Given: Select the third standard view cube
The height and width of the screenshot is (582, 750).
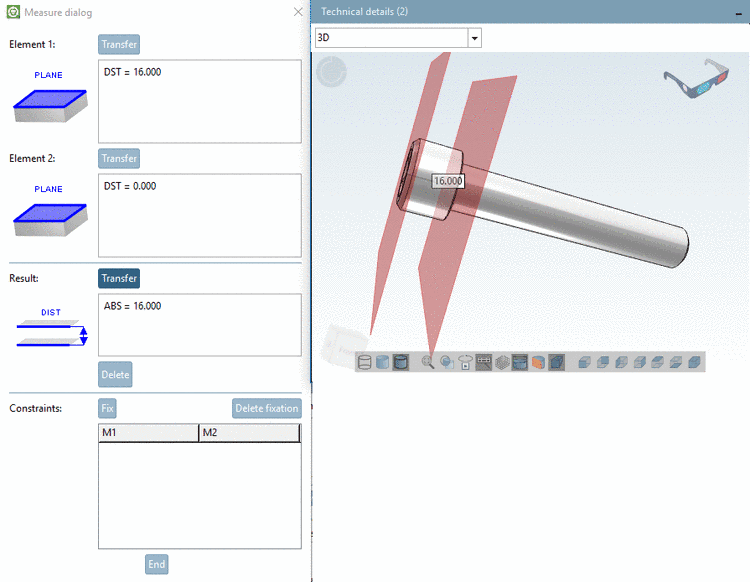Looking at the screenshot, I should [621, 362].
